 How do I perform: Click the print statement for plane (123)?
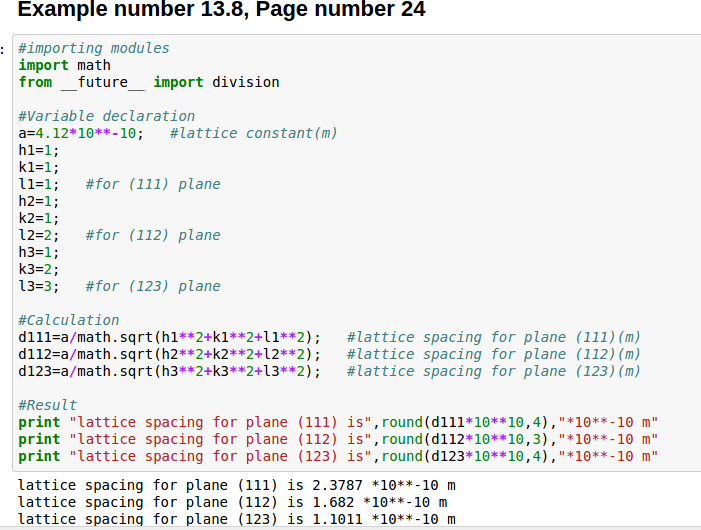pos(338,456)
